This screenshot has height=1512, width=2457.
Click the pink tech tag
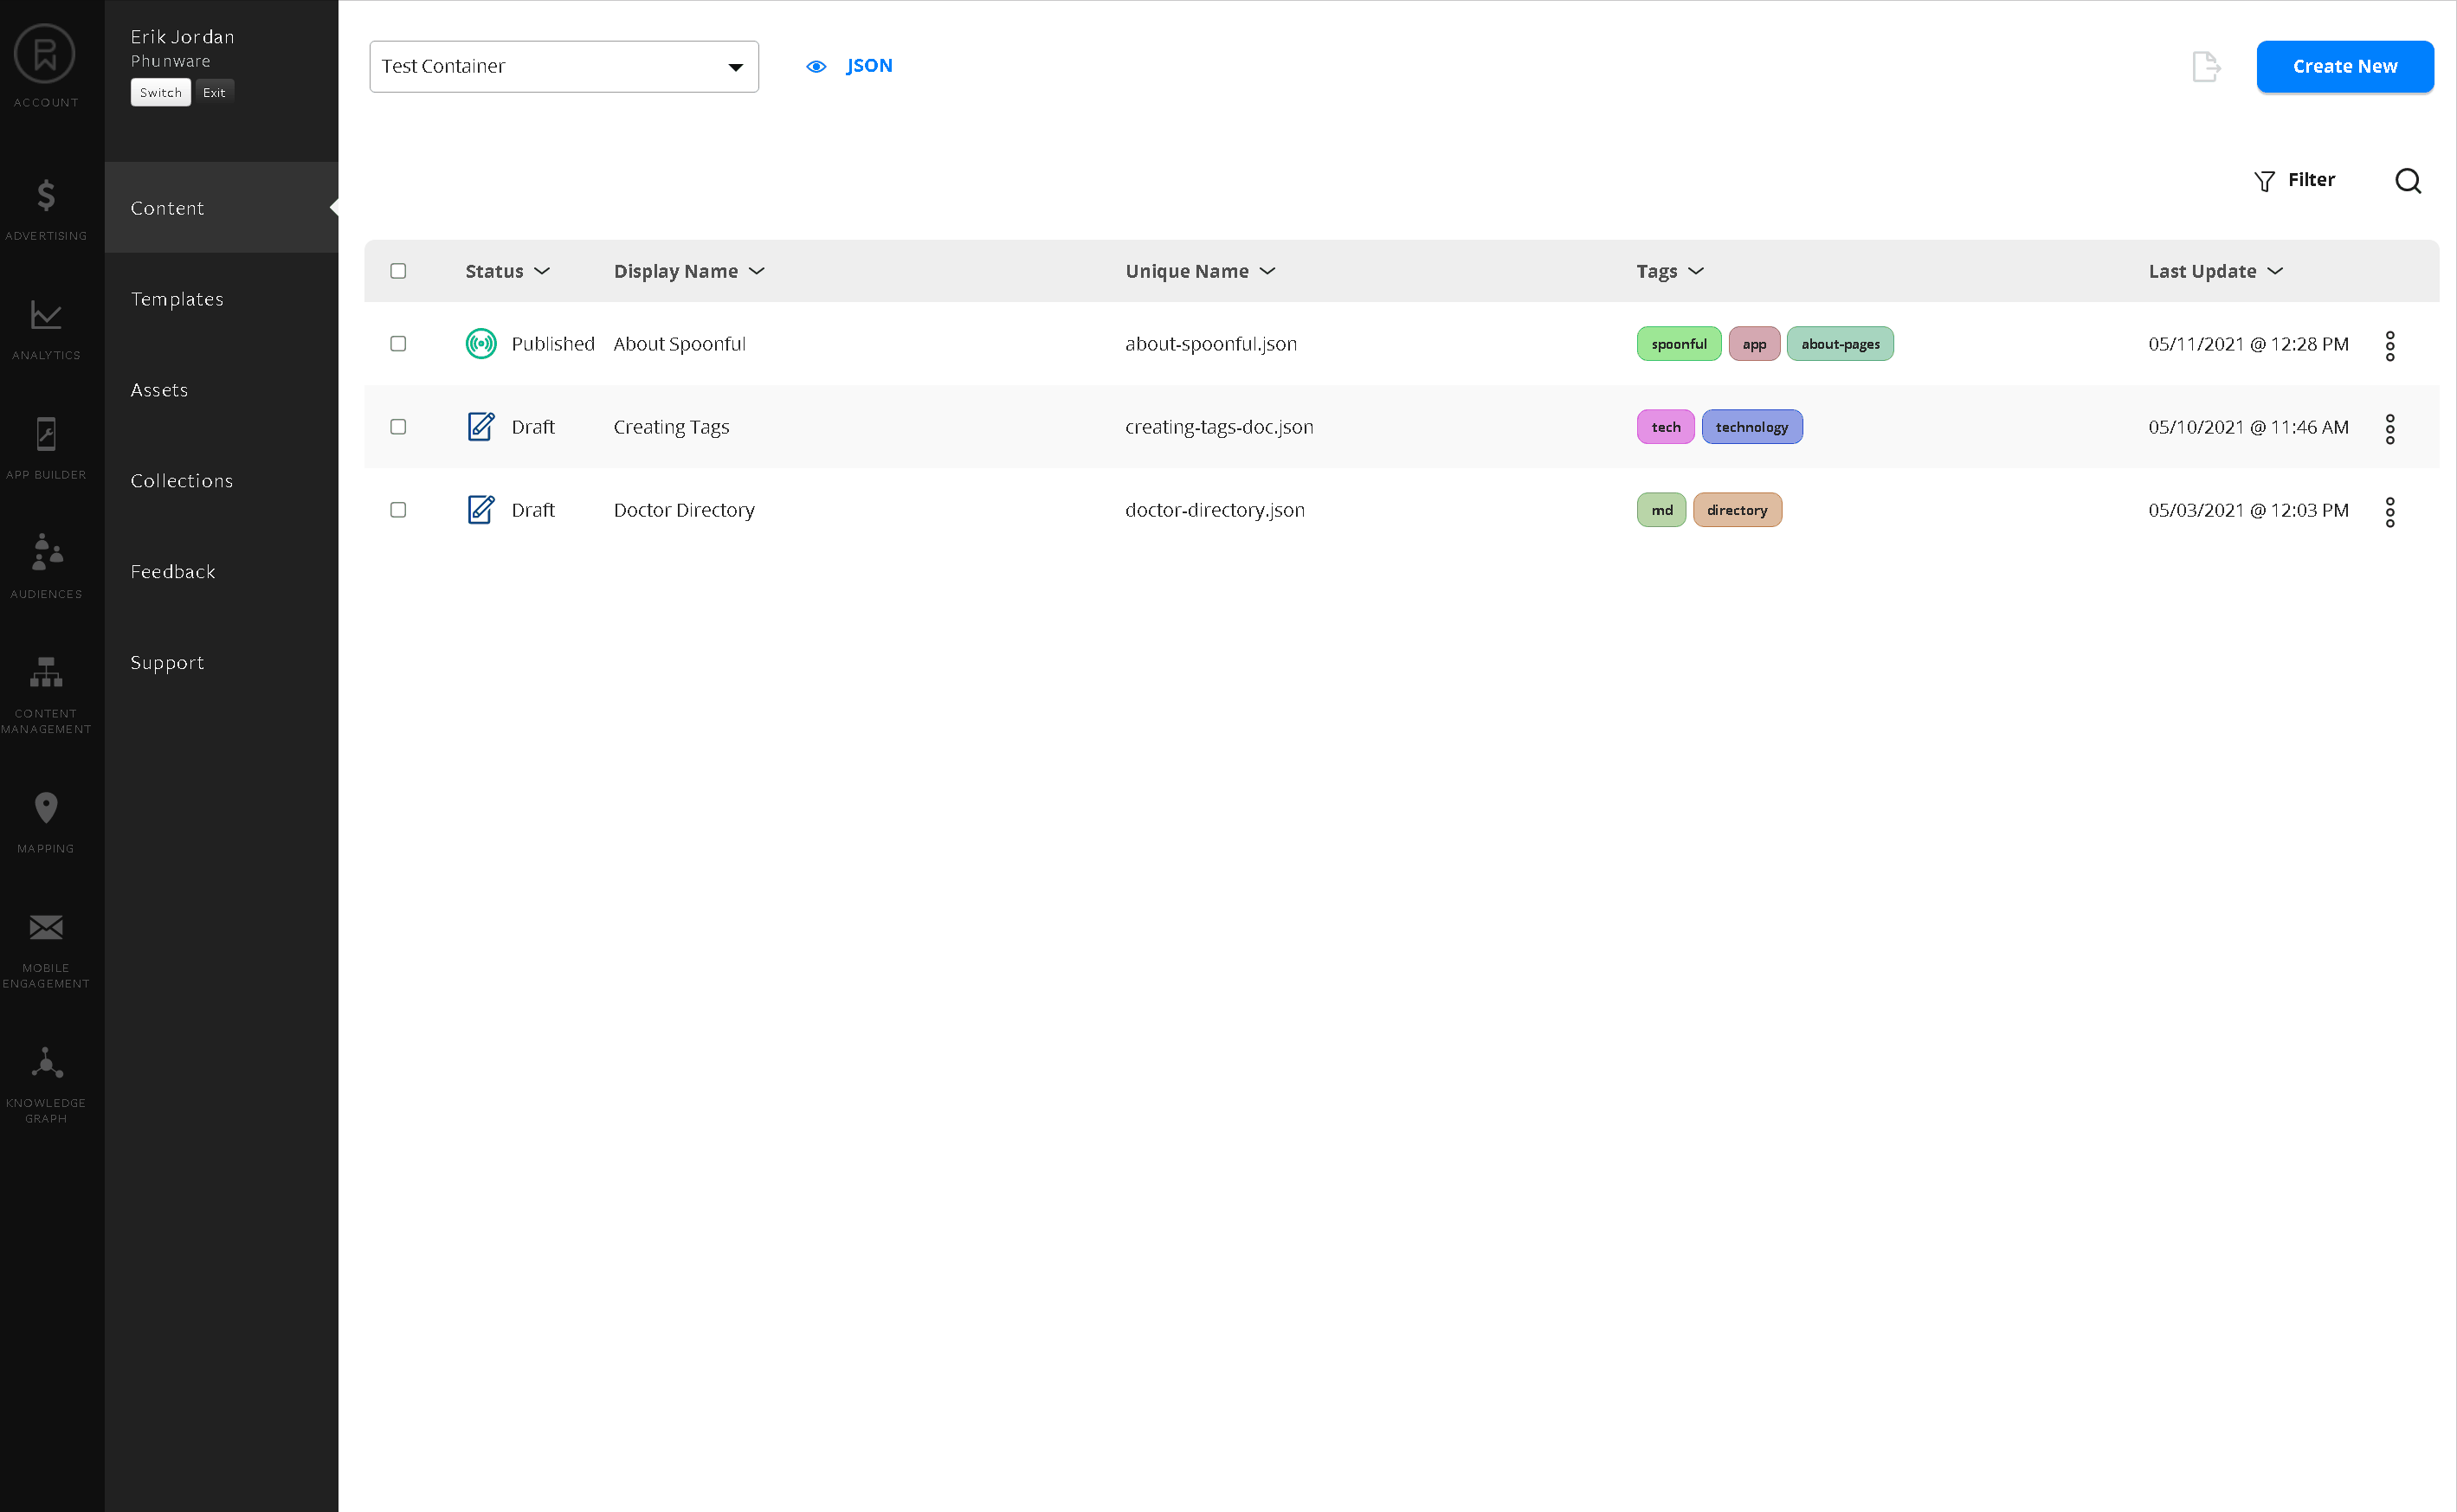click(1665, 427)
